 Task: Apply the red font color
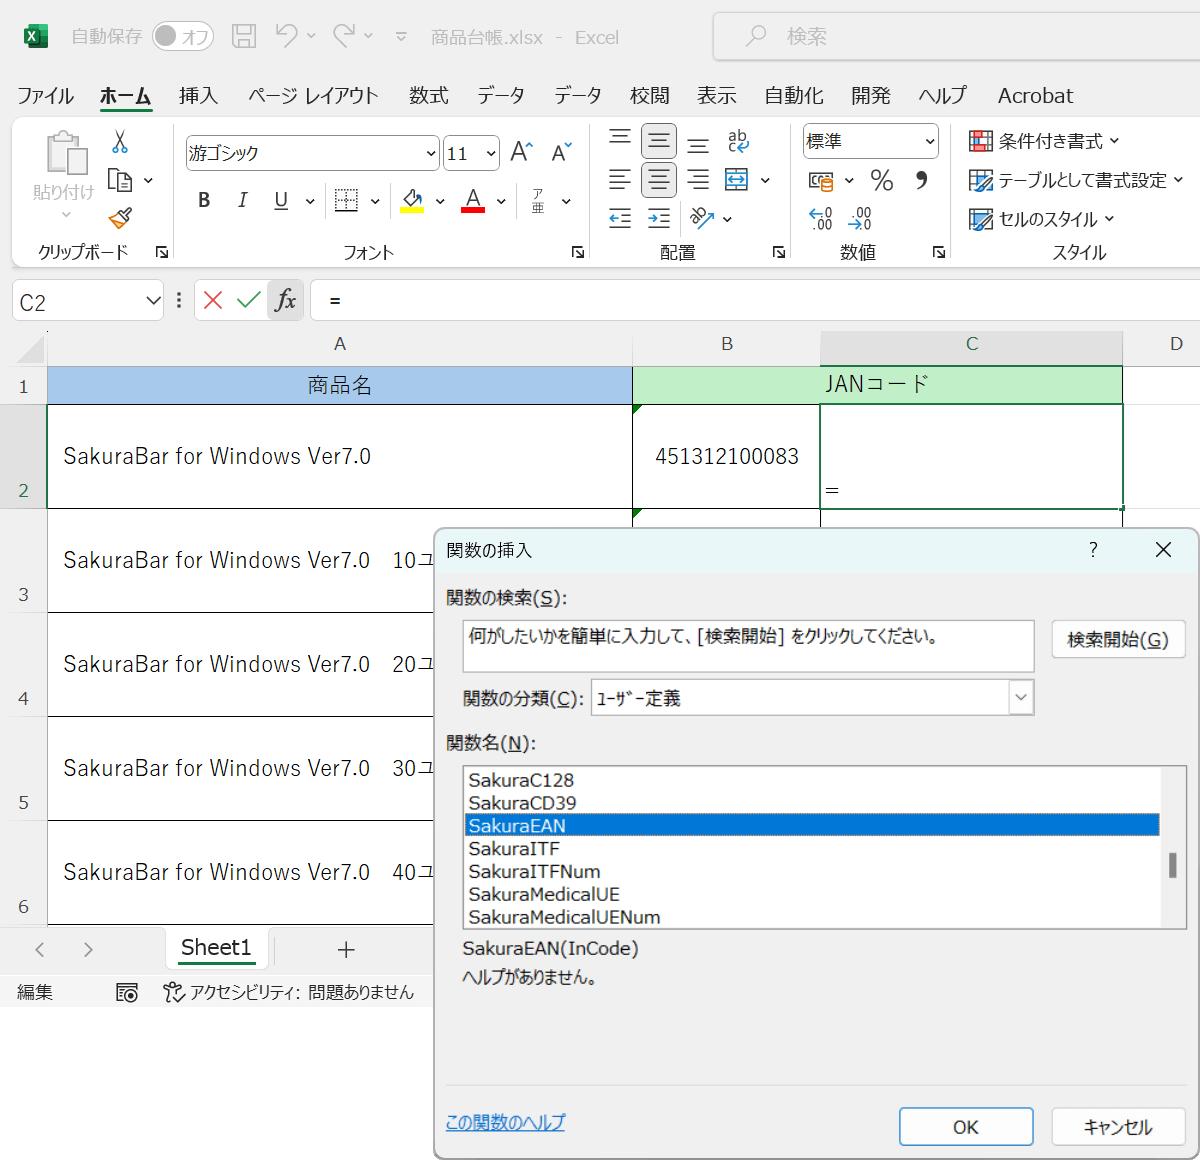point(473,200)
